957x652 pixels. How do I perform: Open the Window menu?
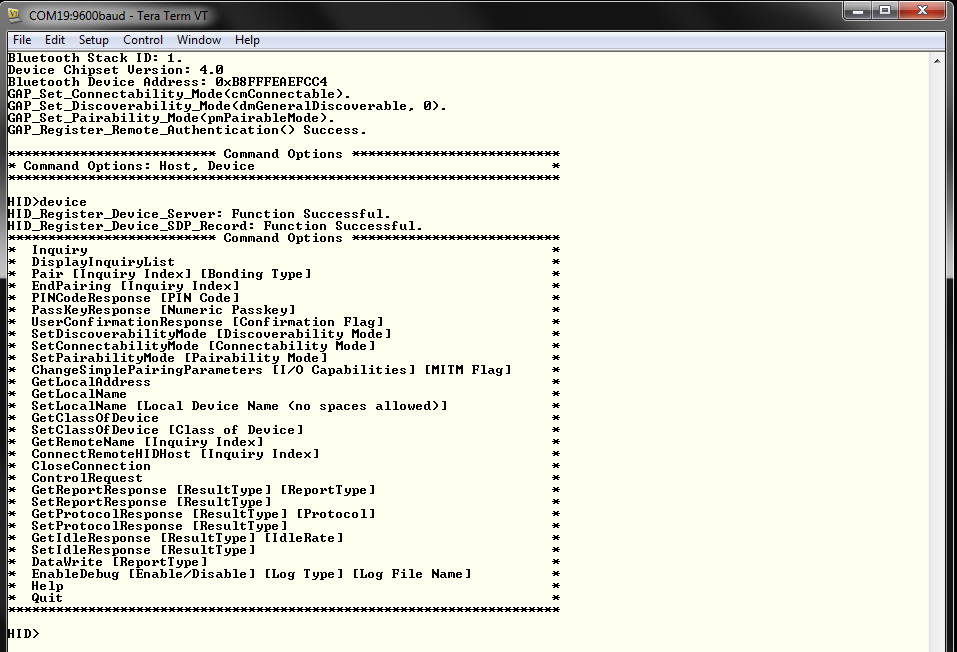coord(198,40)
